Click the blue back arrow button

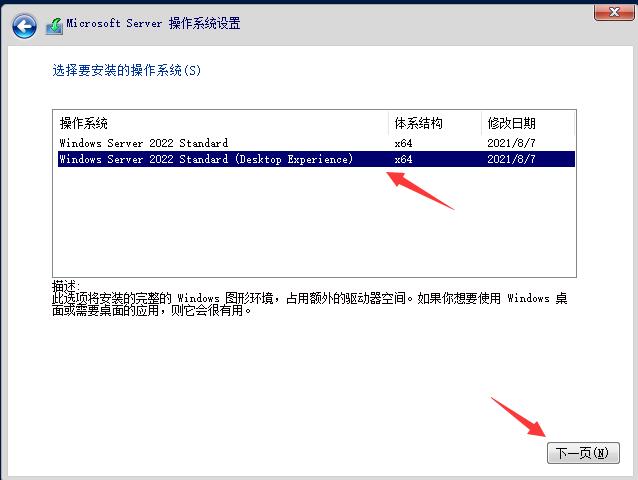click(x=24, y=25)
